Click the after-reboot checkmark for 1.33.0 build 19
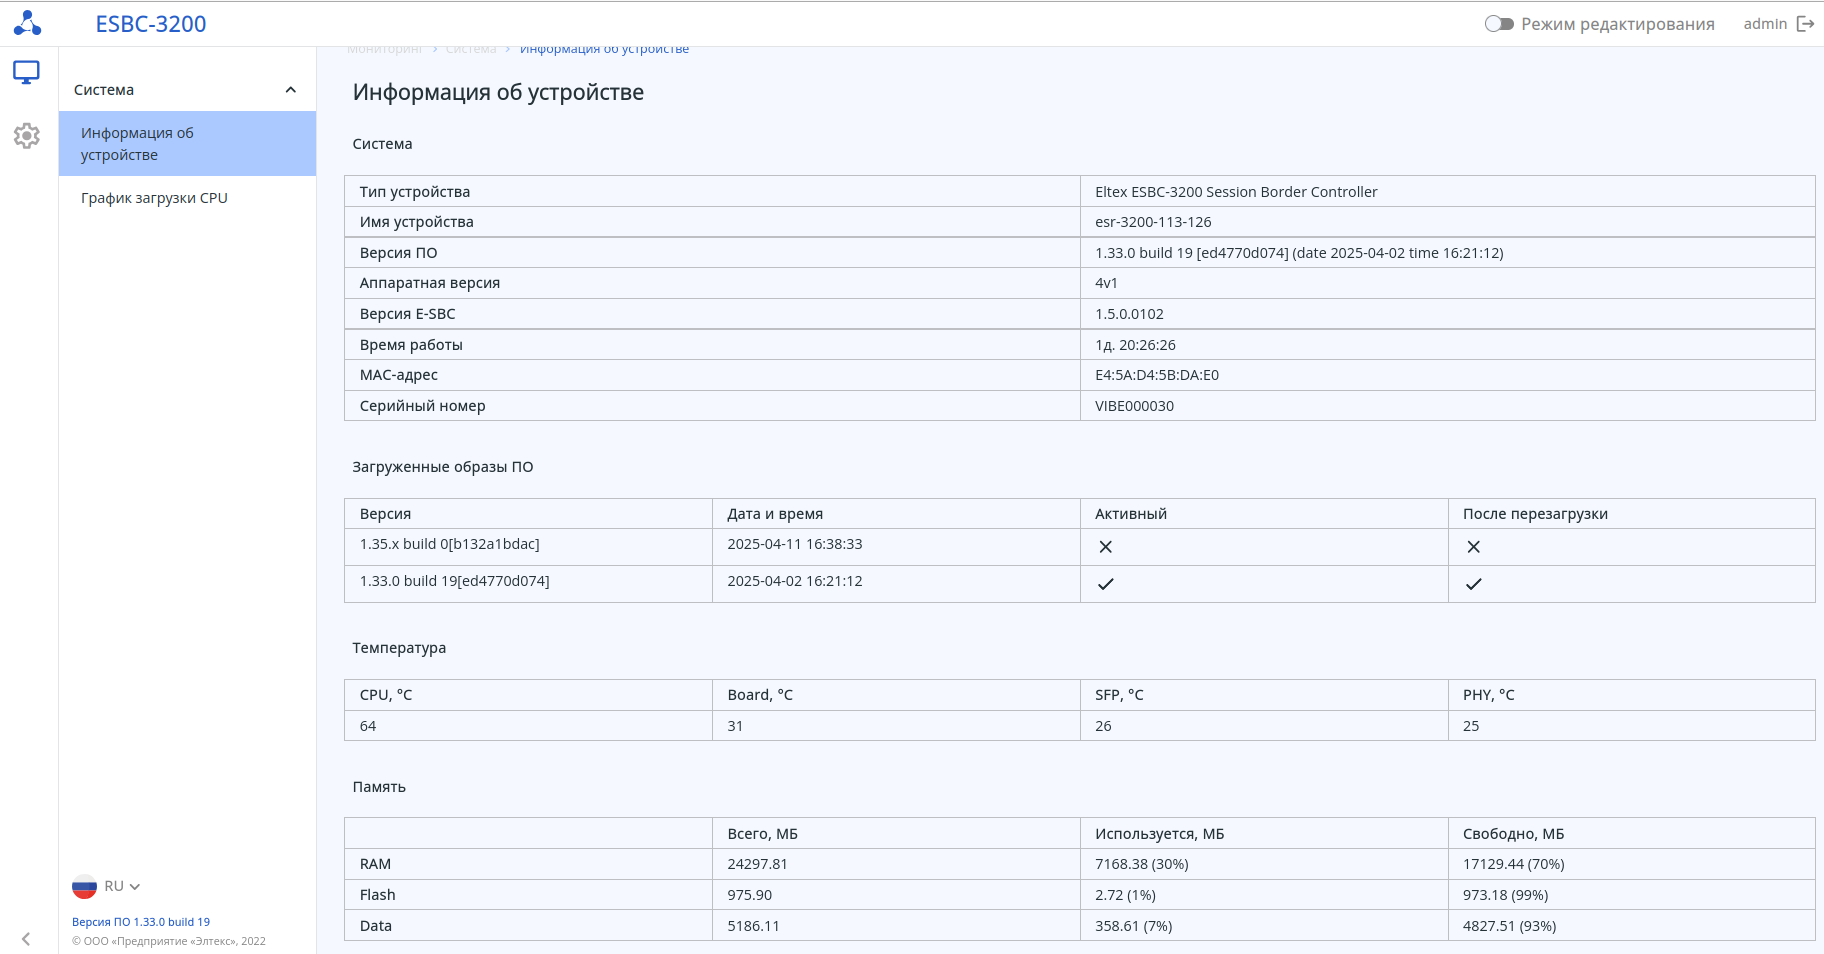The height and width of the screenshot is (954, 1824). [x=1473, y=584]
